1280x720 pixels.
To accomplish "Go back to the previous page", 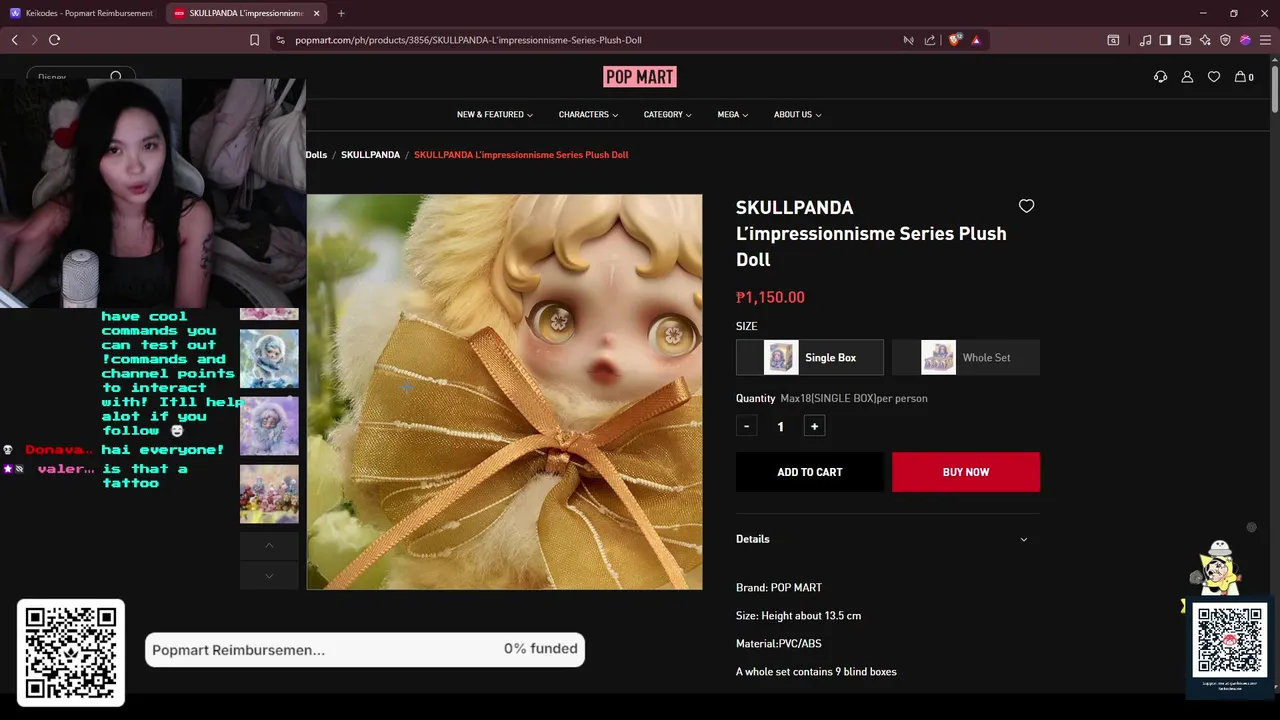I will (14, 40).
